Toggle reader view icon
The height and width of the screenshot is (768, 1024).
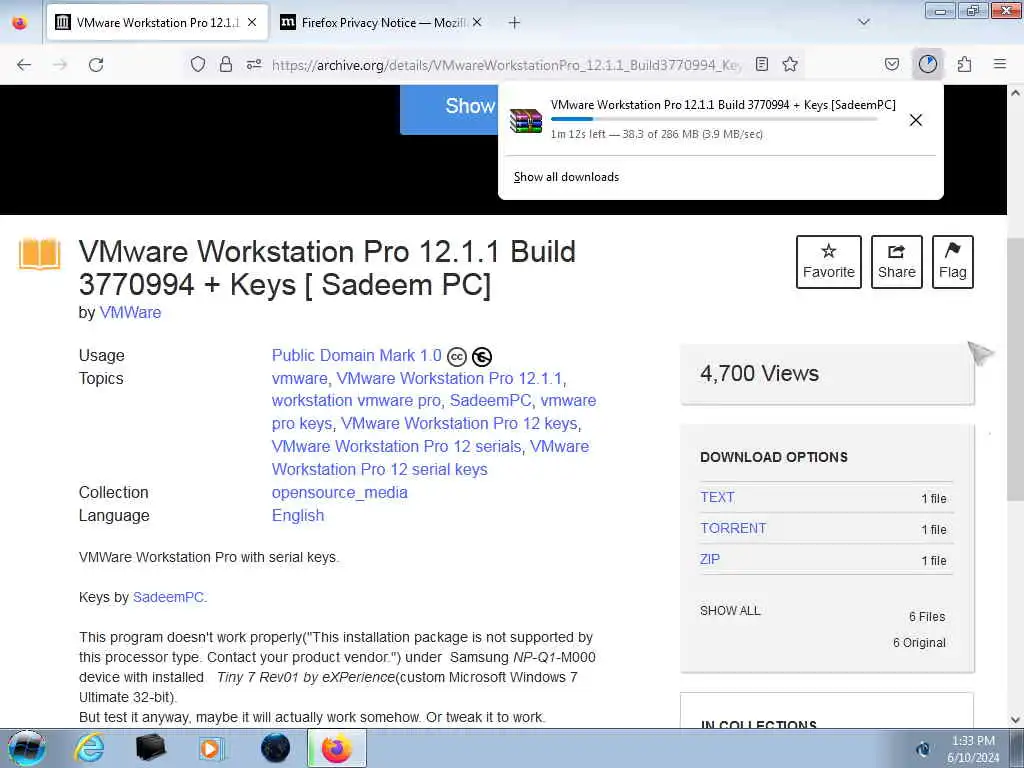pos(761,64)
